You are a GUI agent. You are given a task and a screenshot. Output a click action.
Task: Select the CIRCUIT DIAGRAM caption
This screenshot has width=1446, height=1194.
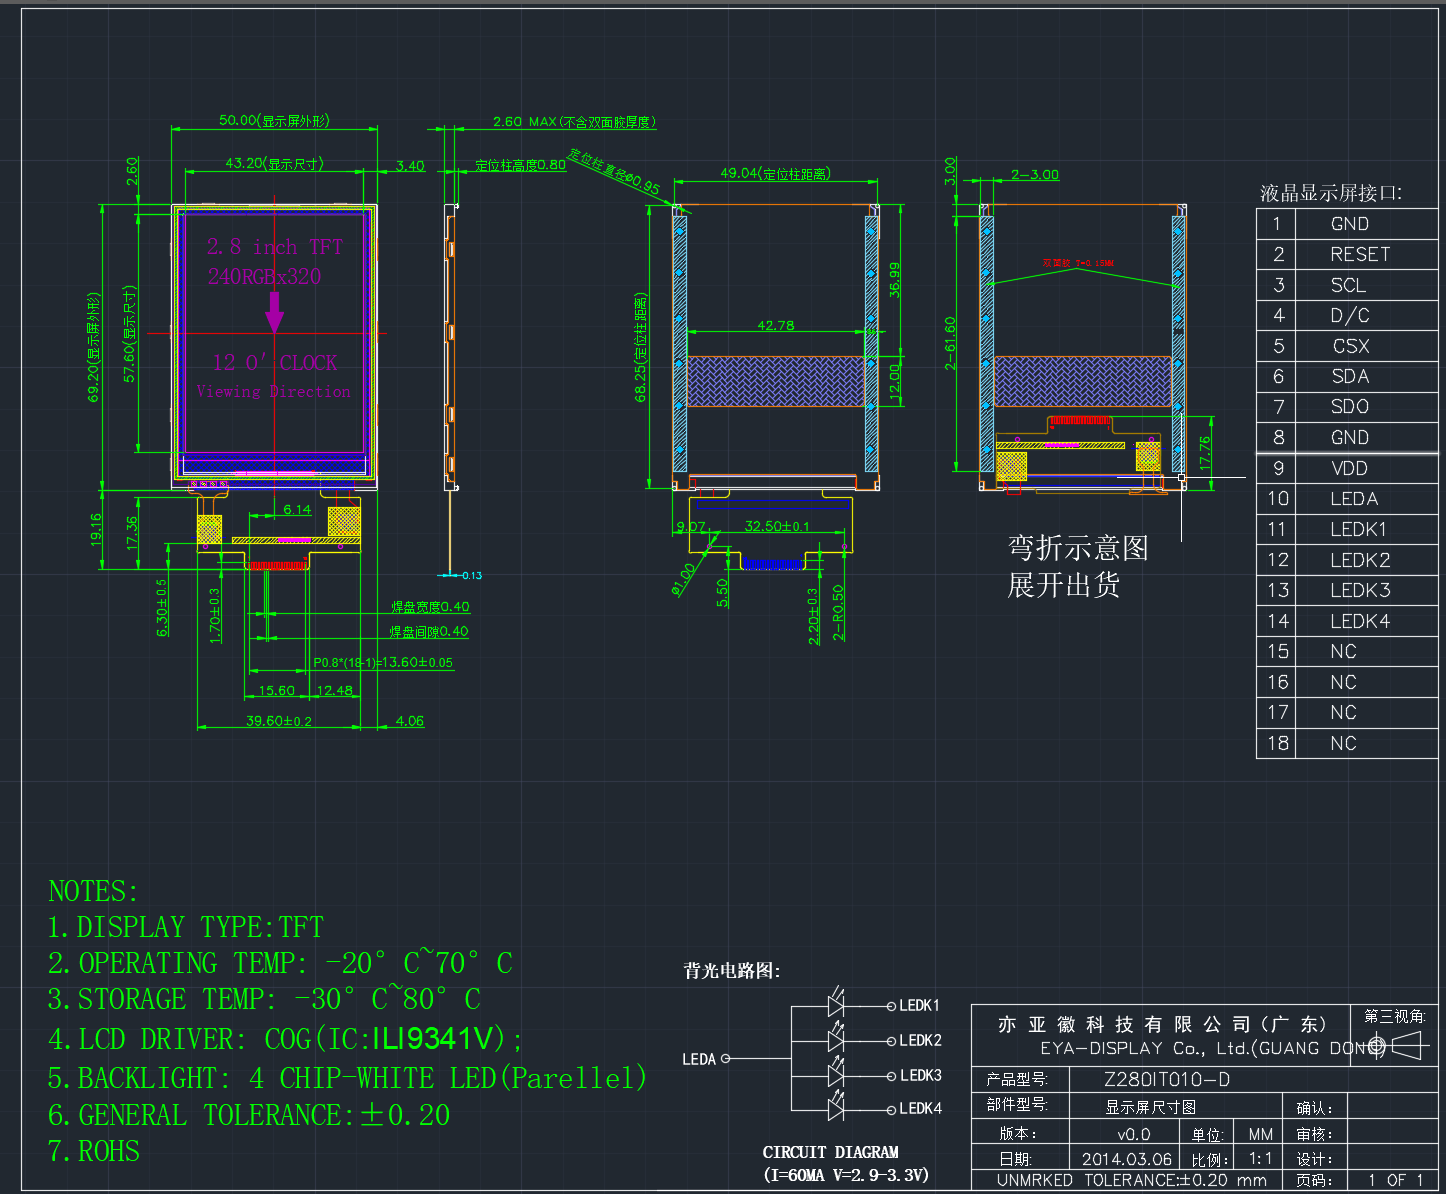[x=831, y=1152]
